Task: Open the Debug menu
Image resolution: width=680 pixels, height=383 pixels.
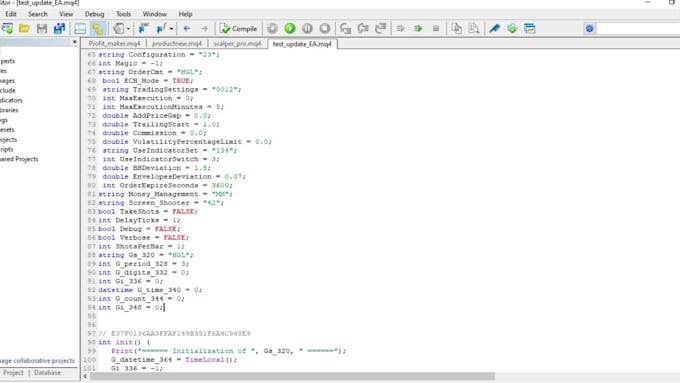Action: click(94, 14)
